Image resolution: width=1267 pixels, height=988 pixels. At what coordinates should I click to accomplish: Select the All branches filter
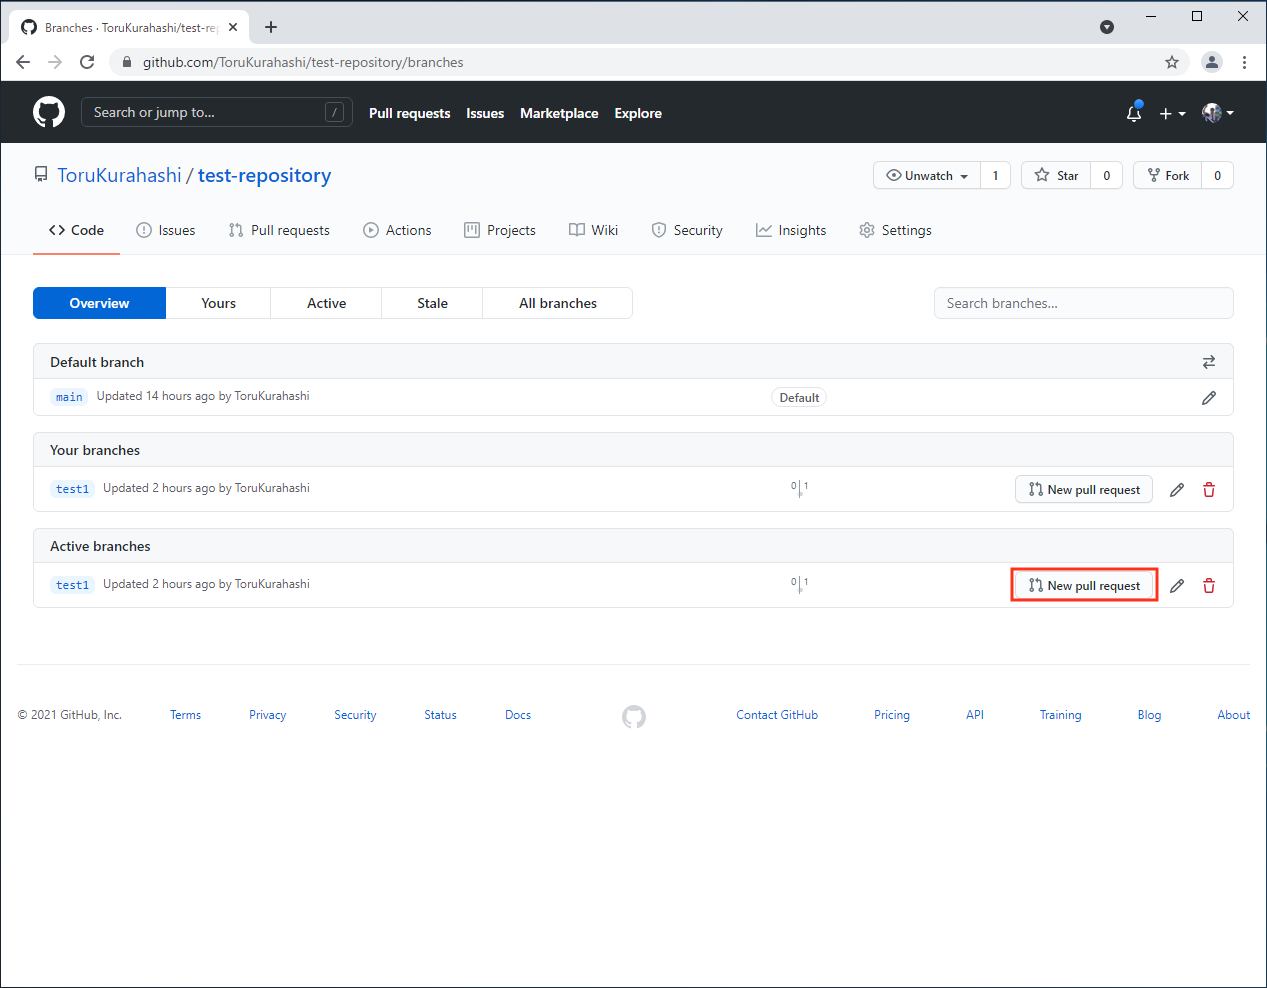tap(558, 303)
